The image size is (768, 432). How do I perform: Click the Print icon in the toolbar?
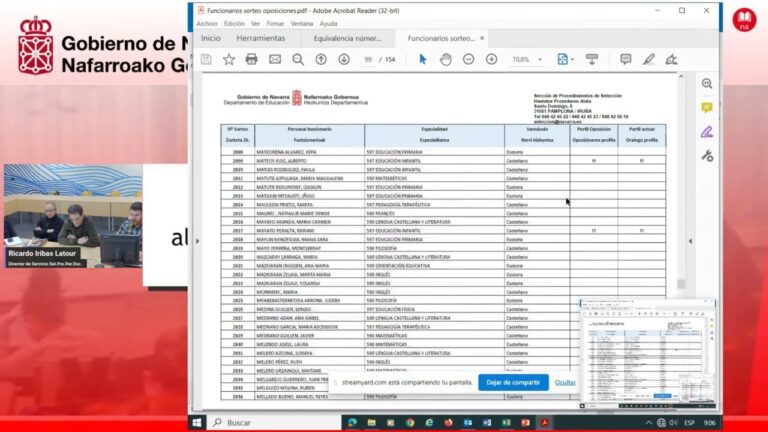pyautogui.click(x=251, y=59)
